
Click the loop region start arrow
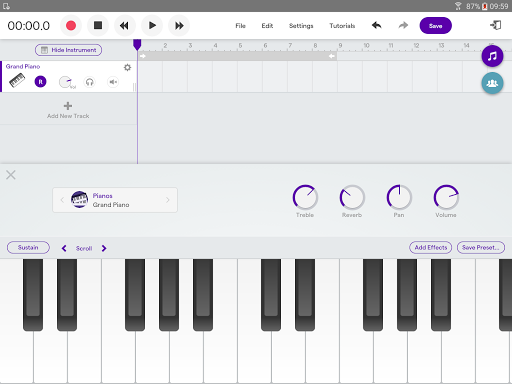coord(143,56)
